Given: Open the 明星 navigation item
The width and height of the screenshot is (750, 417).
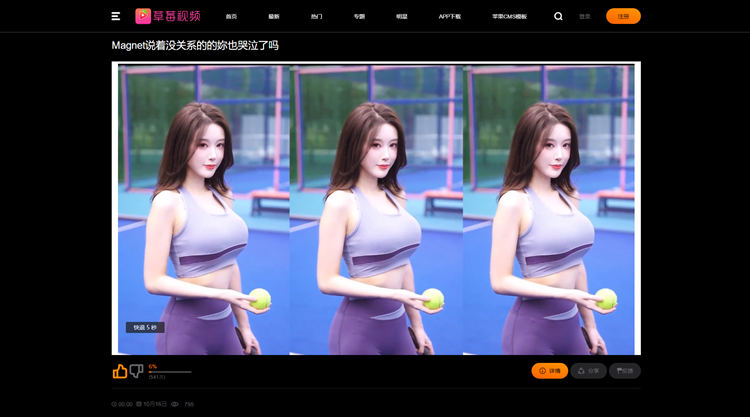Looking at the screenshot, I should [x=401, y=17].
